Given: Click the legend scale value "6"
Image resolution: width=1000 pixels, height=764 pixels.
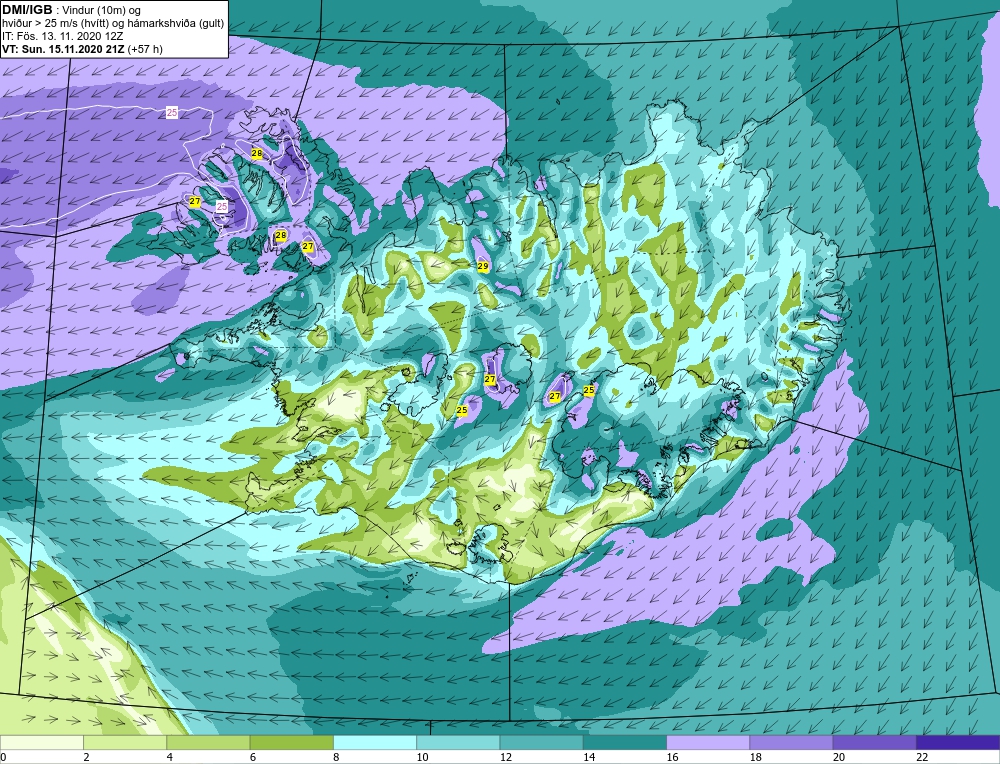Looking at the screenshot, I should click(x=253, y=757).
